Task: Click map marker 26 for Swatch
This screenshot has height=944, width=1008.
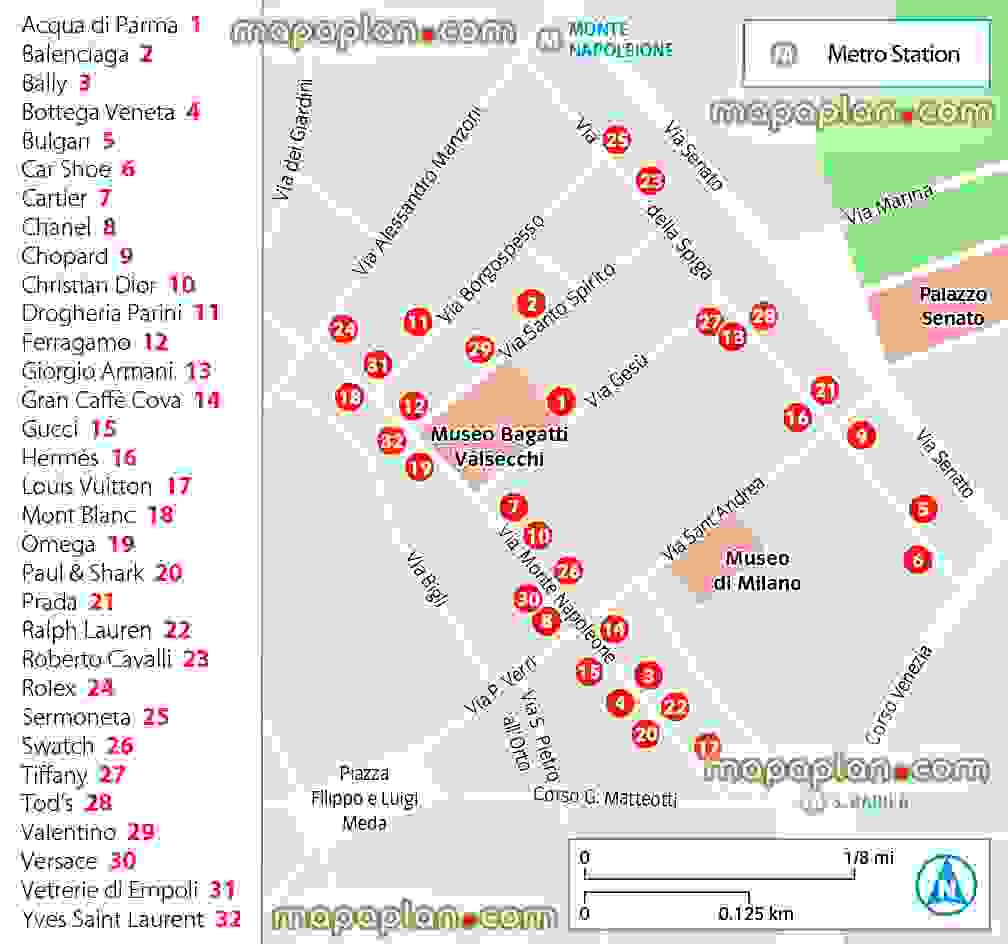Action: coord(568,570)
